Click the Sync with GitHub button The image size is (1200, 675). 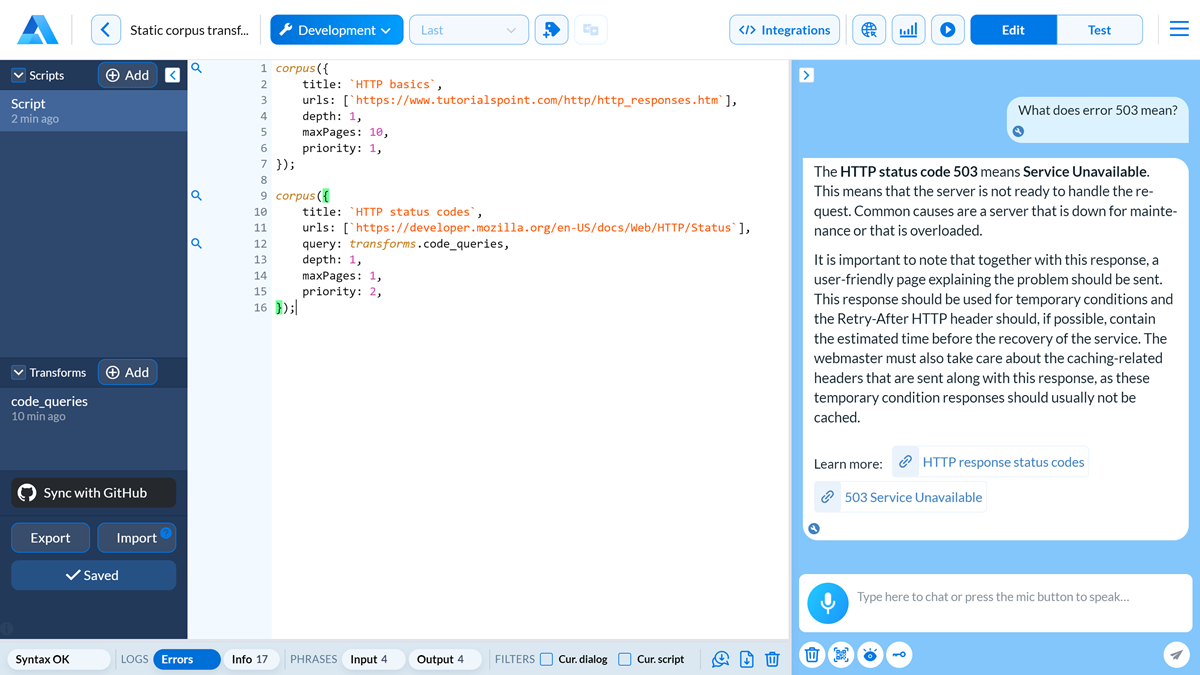tap(93, 492)
